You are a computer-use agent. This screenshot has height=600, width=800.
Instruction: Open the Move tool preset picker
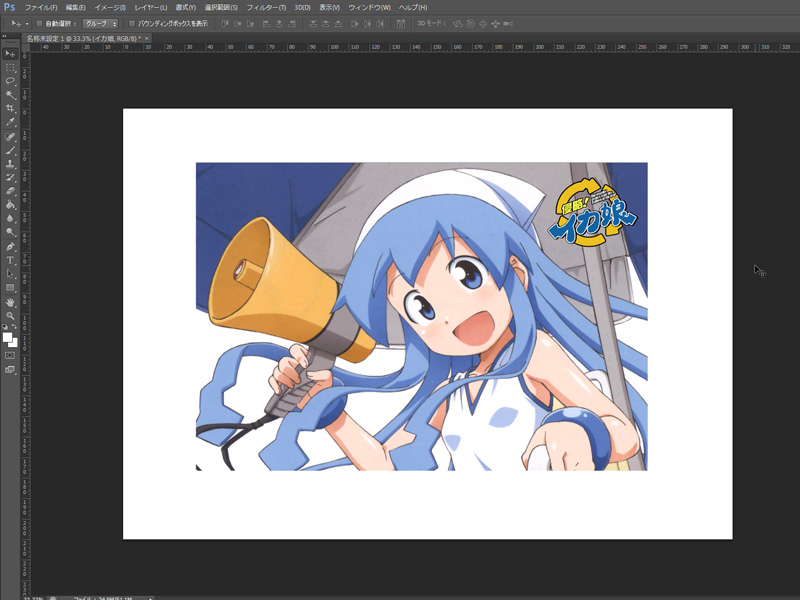[19, 23]
